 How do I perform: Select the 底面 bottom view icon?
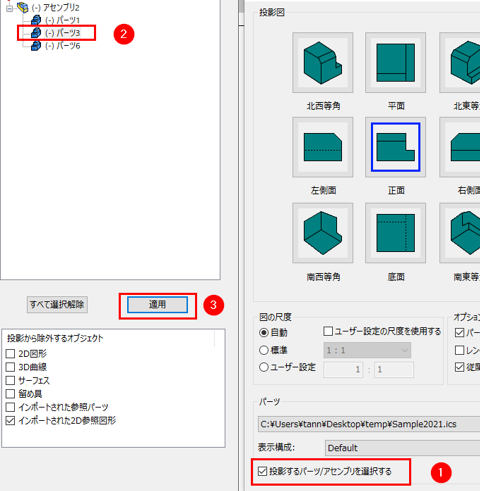[395, 233]
